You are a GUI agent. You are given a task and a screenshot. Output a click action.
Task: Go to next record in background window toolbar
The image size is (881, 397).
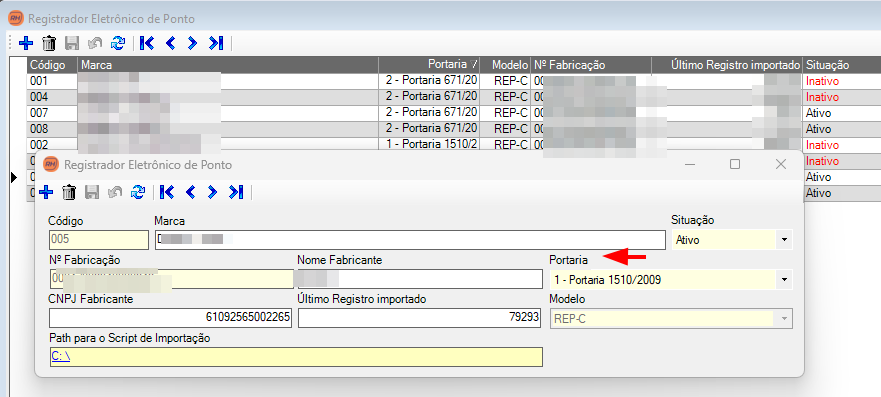(x=192, y=43)
